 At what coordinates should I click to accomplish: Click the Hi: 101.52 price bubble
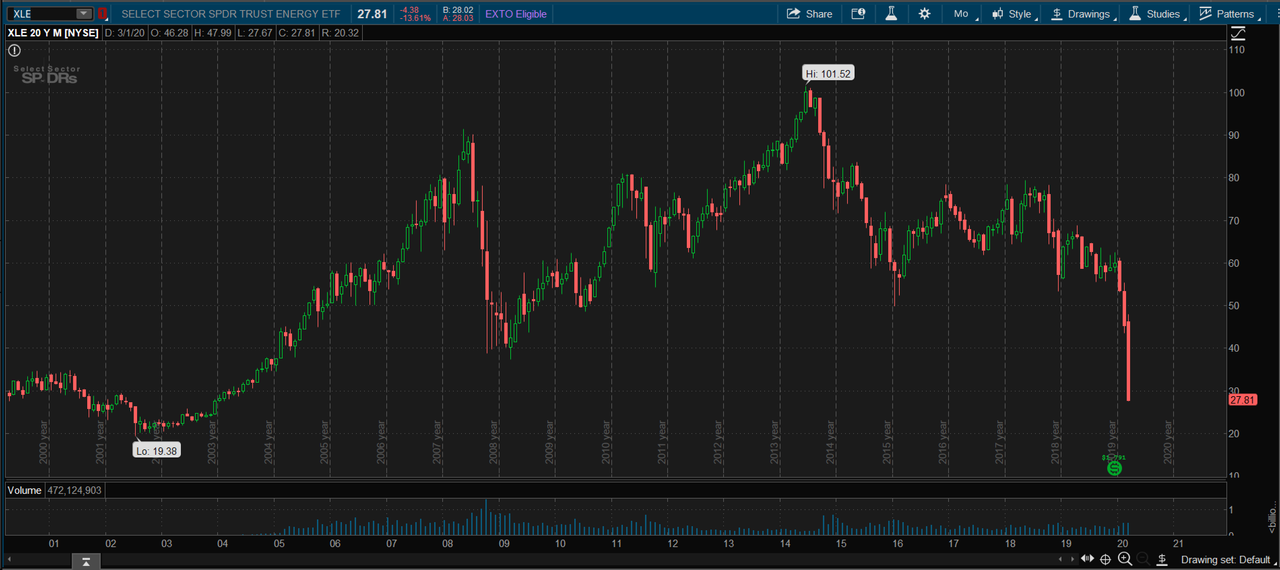829,74
